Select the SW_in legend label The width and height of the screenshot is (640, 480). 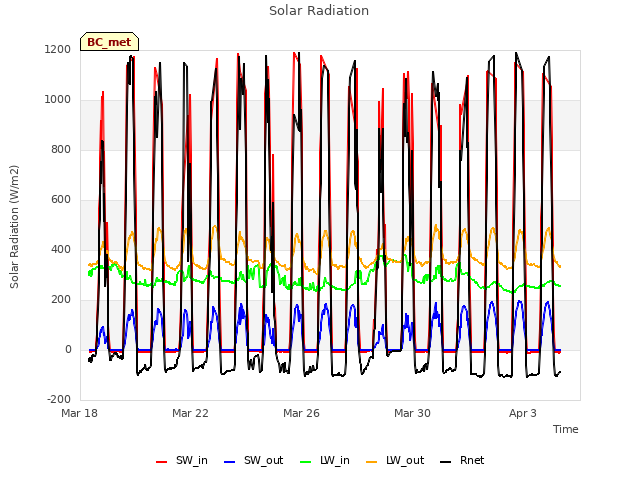(x=192, y=460)
